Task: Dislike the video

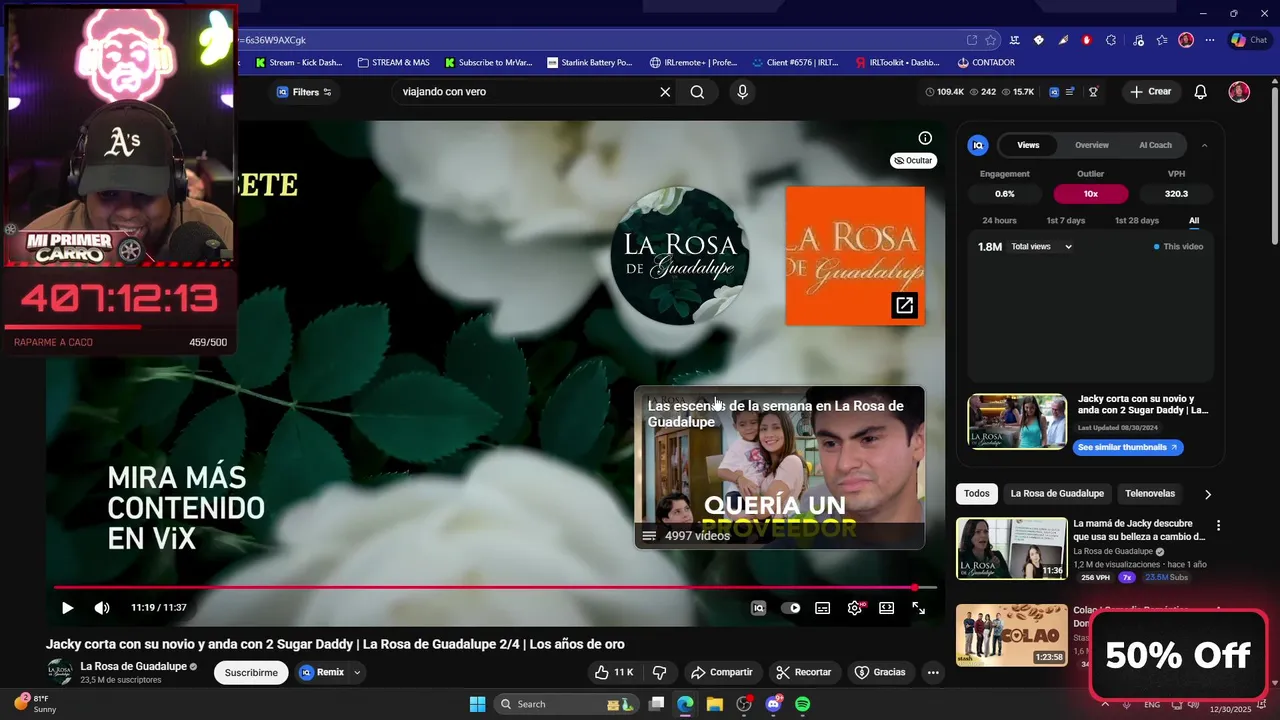Action: pos(659,673)
